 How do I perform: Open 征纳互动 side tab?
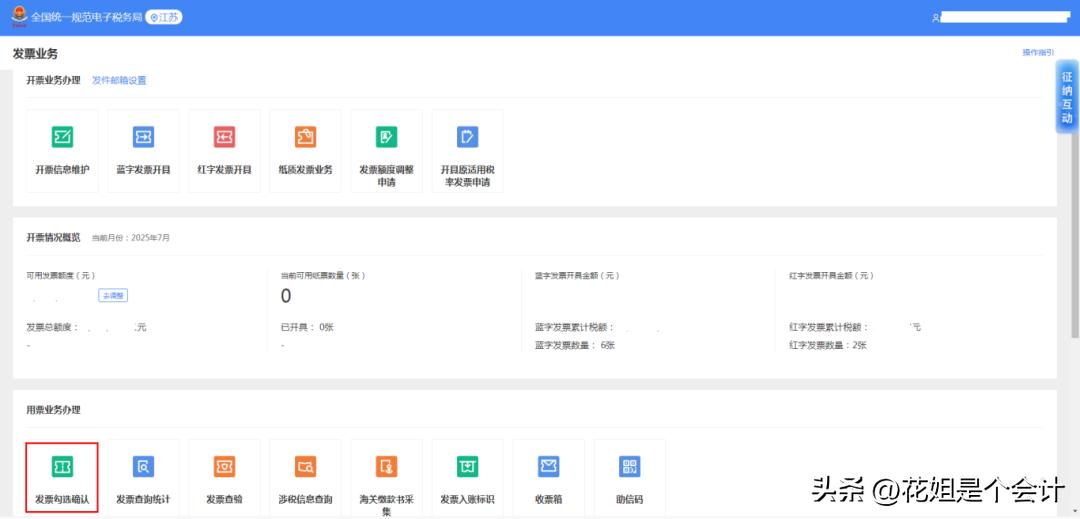click(x=1067, y=97)
